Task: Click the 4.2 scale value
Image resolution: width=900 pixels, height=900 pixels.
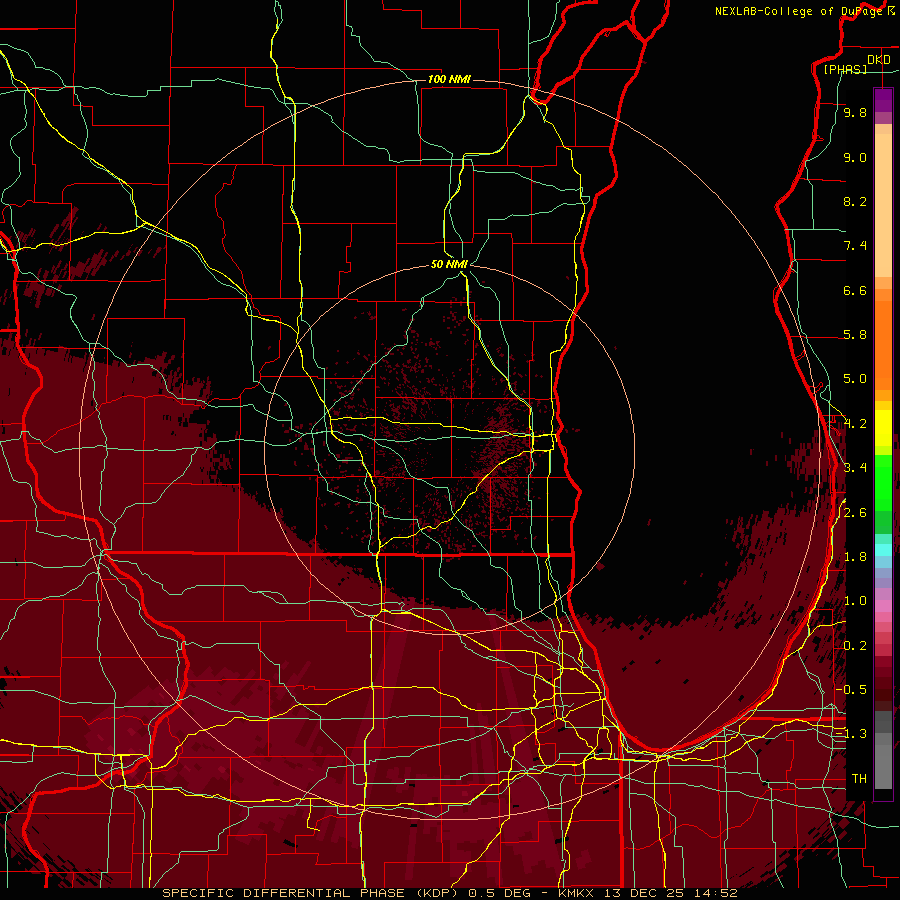Action: pos(855,424)
